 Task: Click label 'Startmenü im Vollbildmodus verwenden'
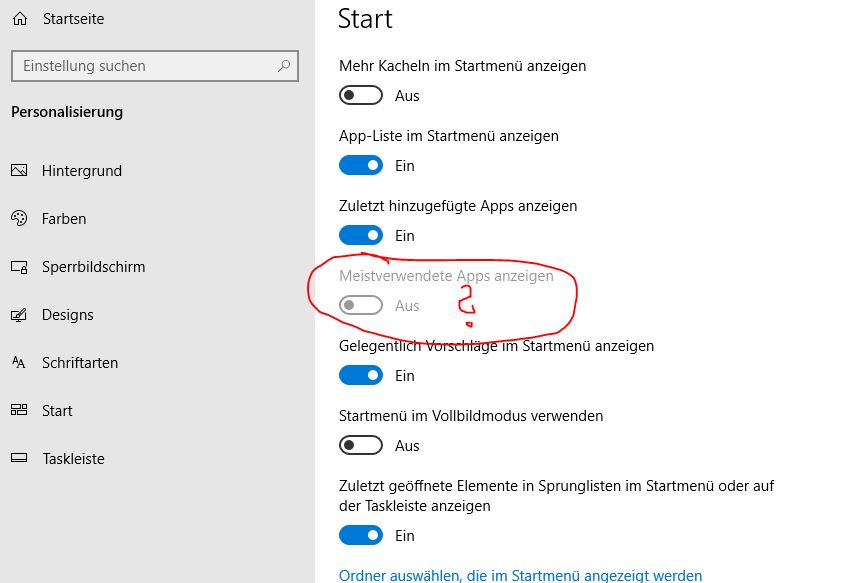471,416
